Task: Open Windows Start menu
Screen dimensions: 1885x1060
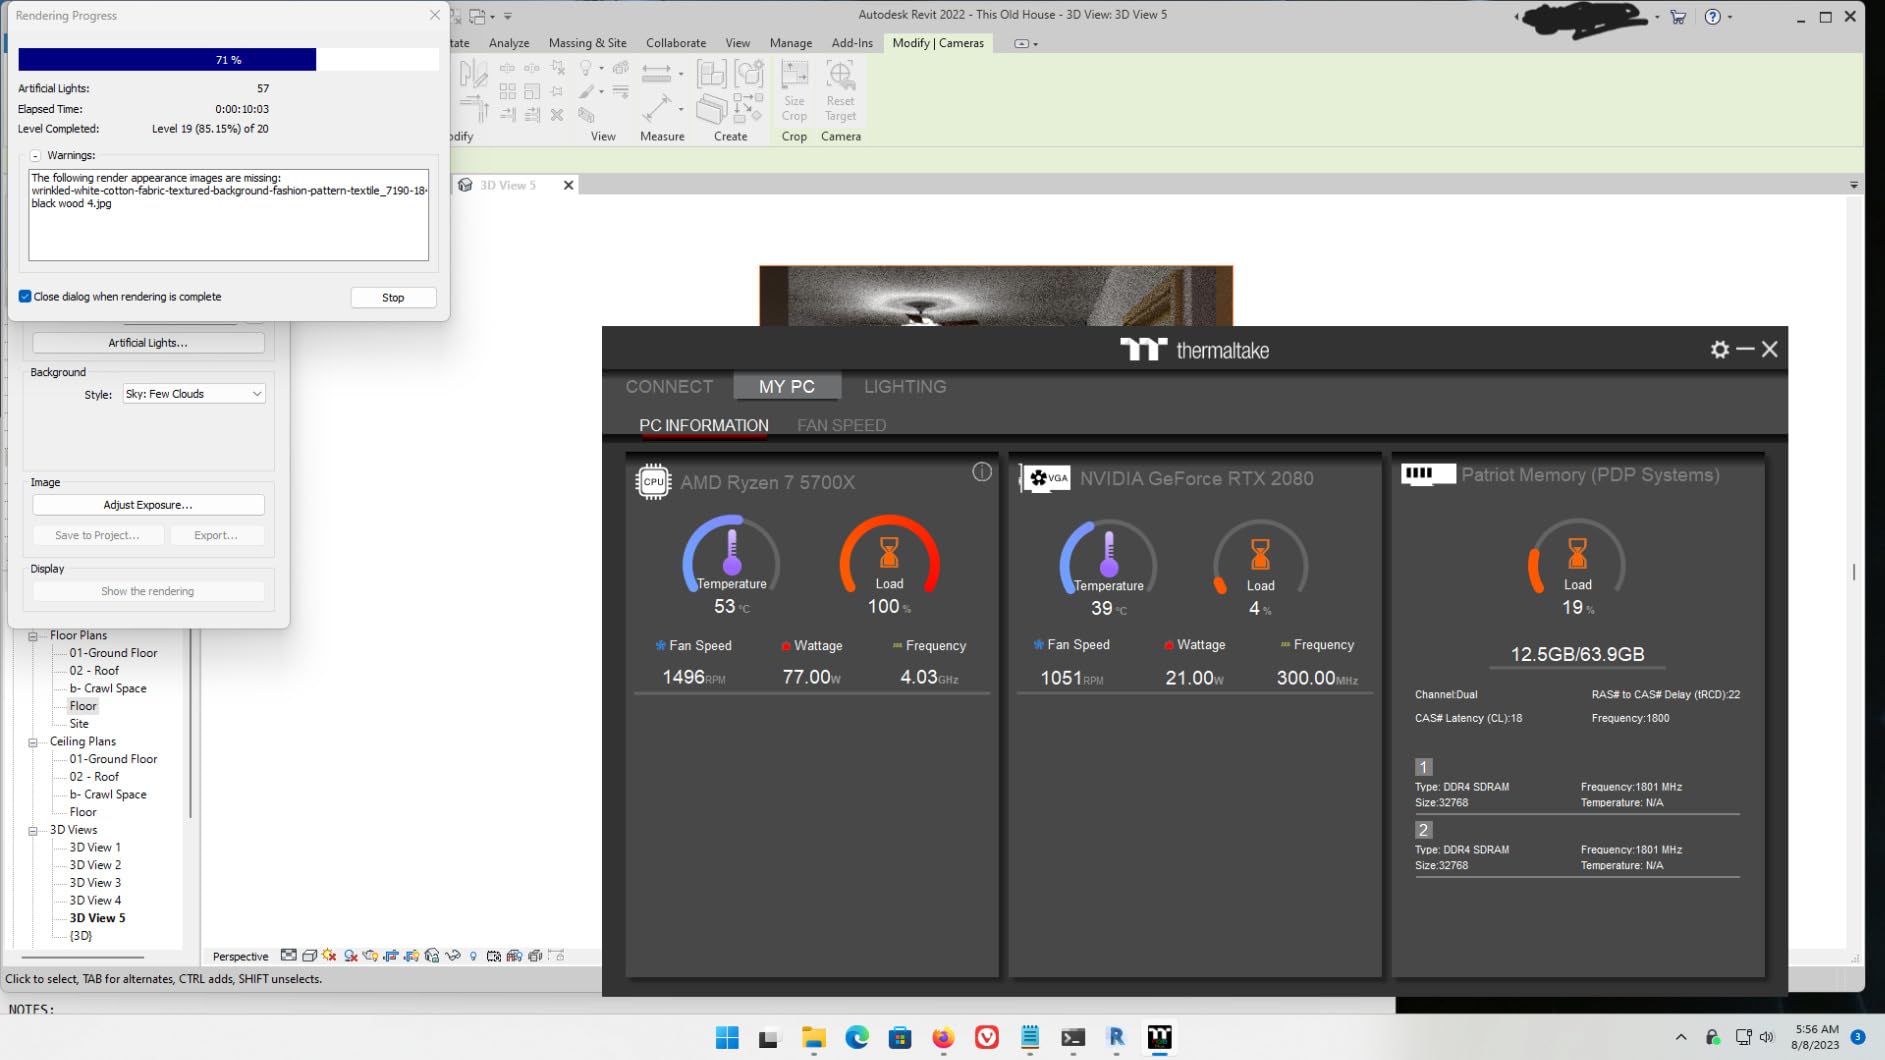Action: tap(727, 1038)
